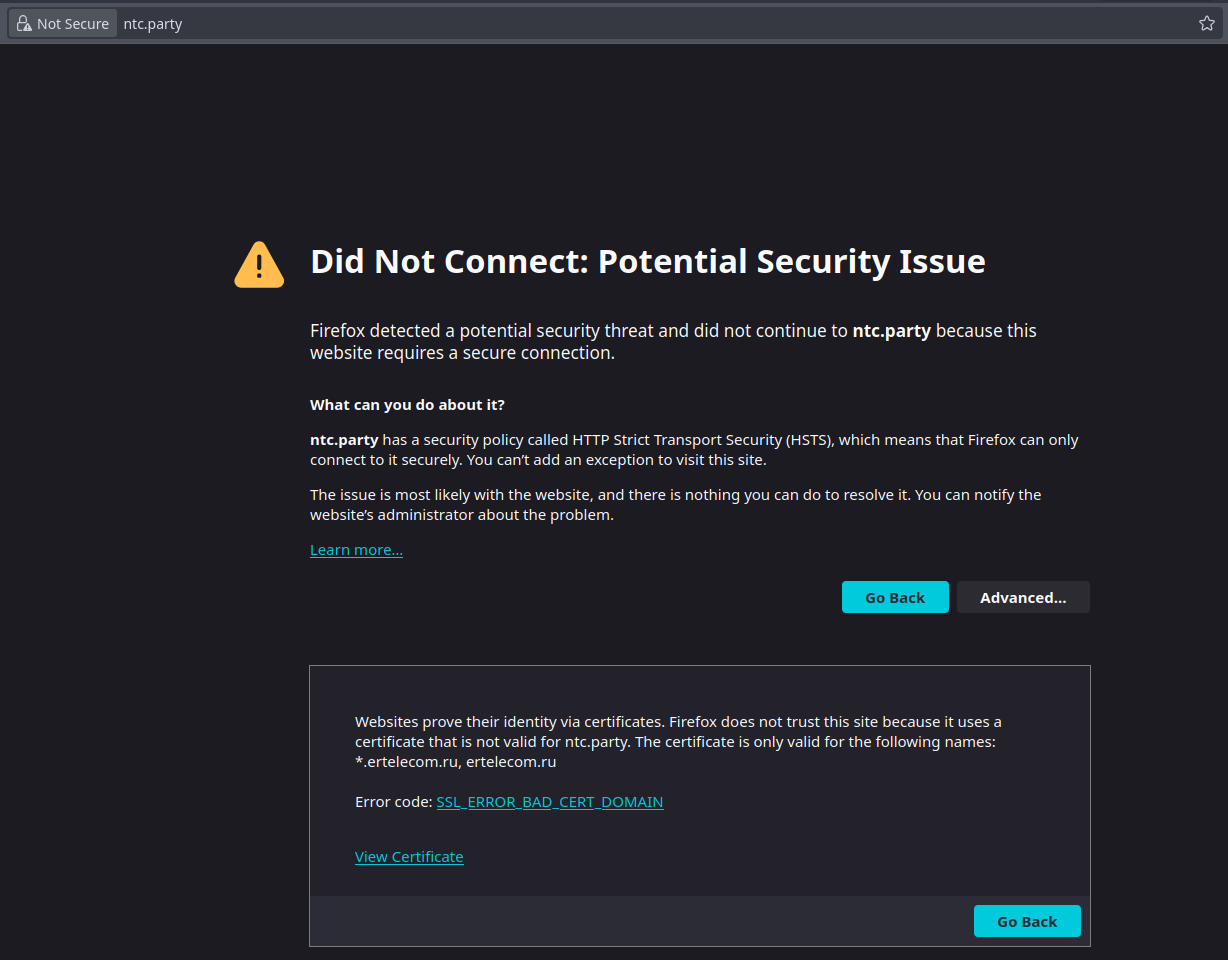Click the "What can you do about it?" subheading
Viewport: 1228px width, 960px height.
click(407, 405)
